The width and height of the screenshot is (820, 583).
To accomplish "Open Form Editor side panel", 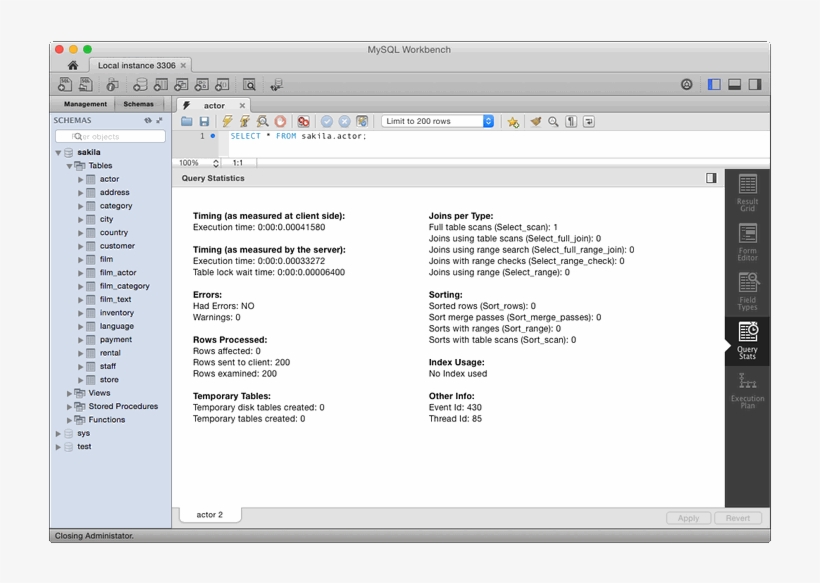I will pos(747,242).
